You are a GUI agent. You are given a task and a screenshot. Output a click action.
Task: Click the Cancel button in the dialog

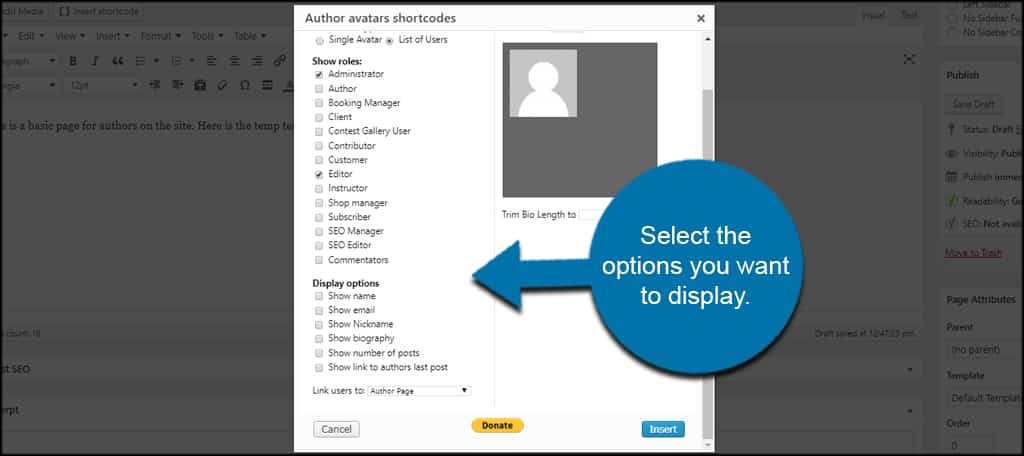(336, 429)
